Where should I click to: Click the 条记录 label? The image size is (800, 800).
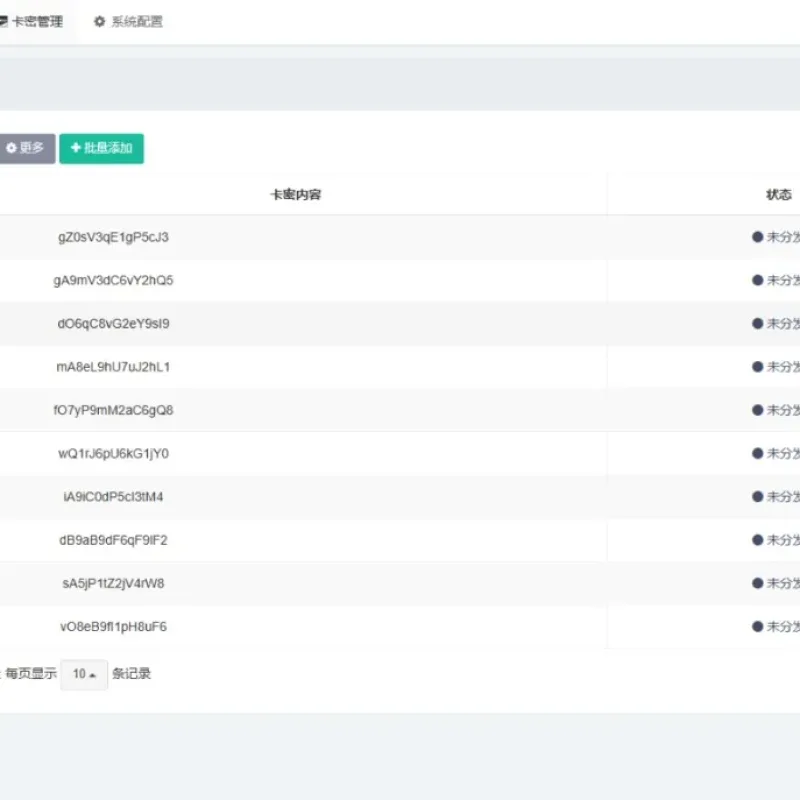click(132, 673)
